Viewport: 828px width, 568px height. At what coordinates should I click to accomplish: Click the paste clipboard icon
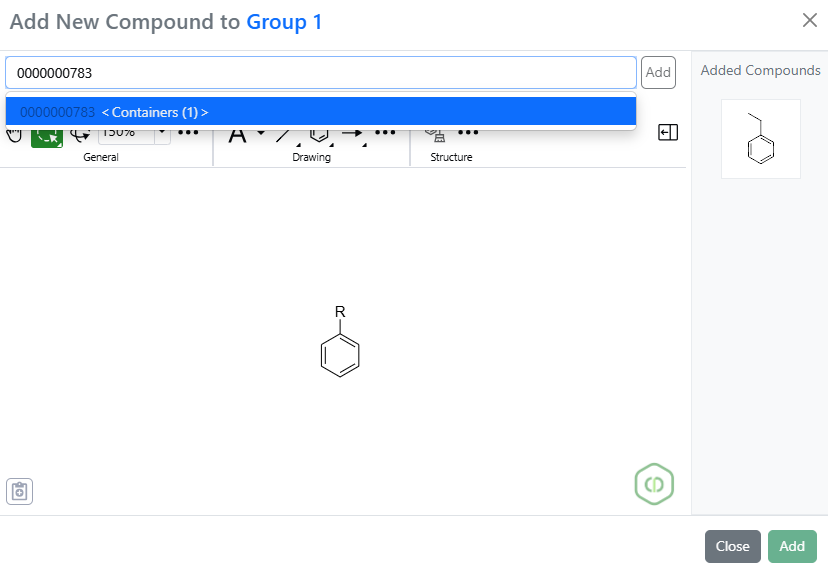coord(20,491)
